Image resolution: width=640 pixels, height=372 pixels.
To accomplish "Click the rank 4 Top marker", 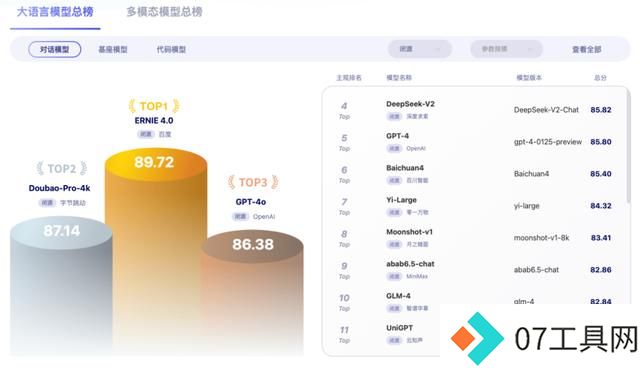I will (344, 110).
